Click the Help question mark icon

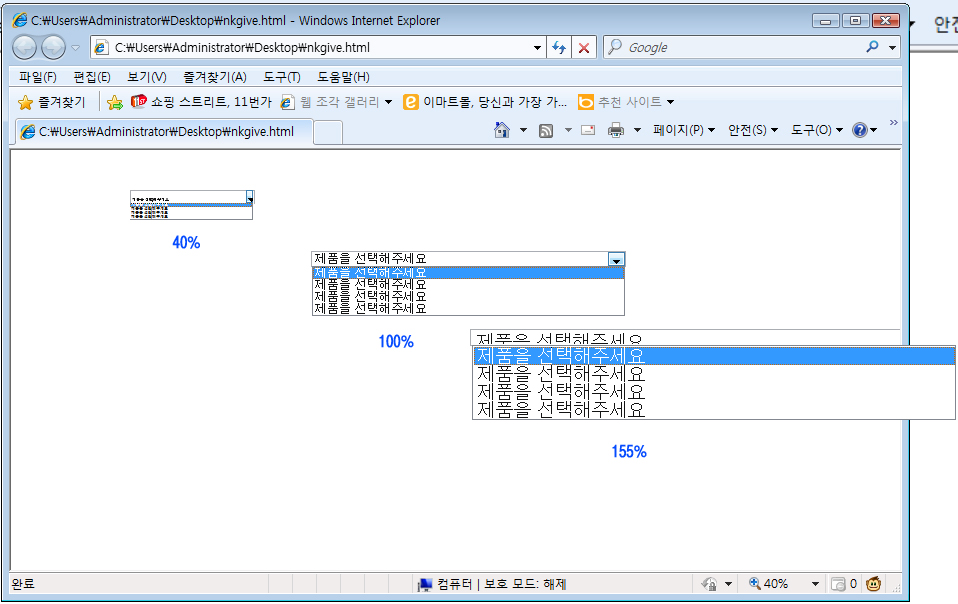pyautogui.click(x=859, y=130)
